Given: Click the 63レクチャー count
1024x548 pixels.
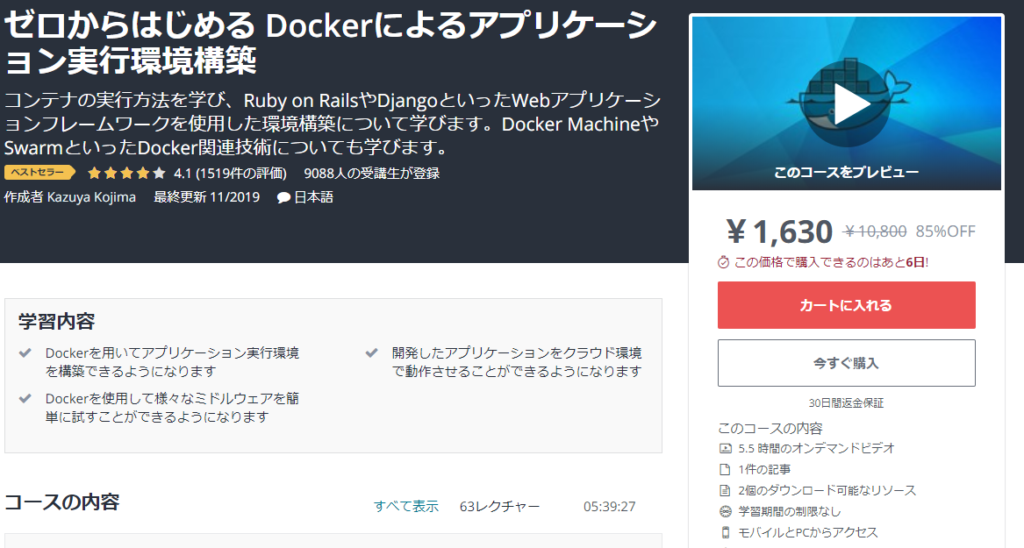Looking at the screenshot, I should (500, 506).
